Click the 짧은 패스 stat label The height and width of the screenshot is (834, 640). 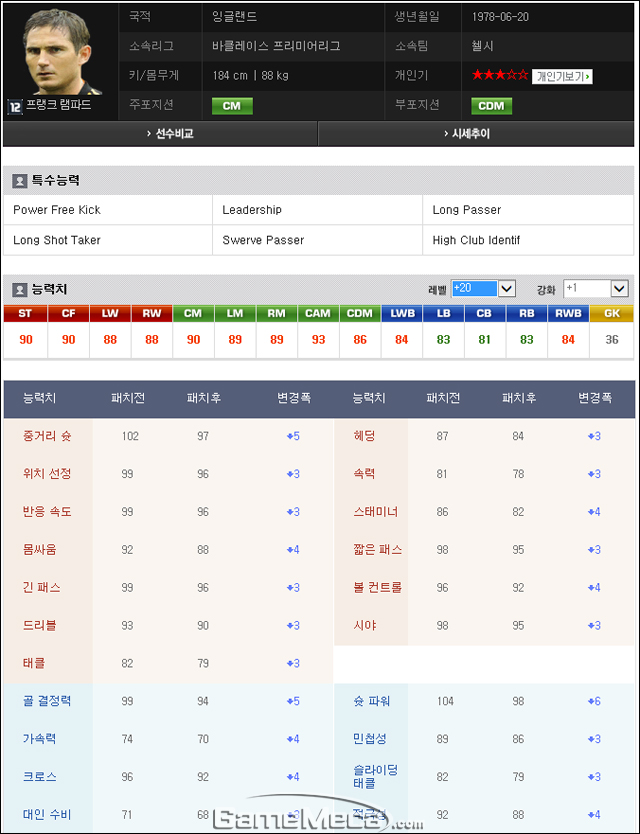[378, 549]
